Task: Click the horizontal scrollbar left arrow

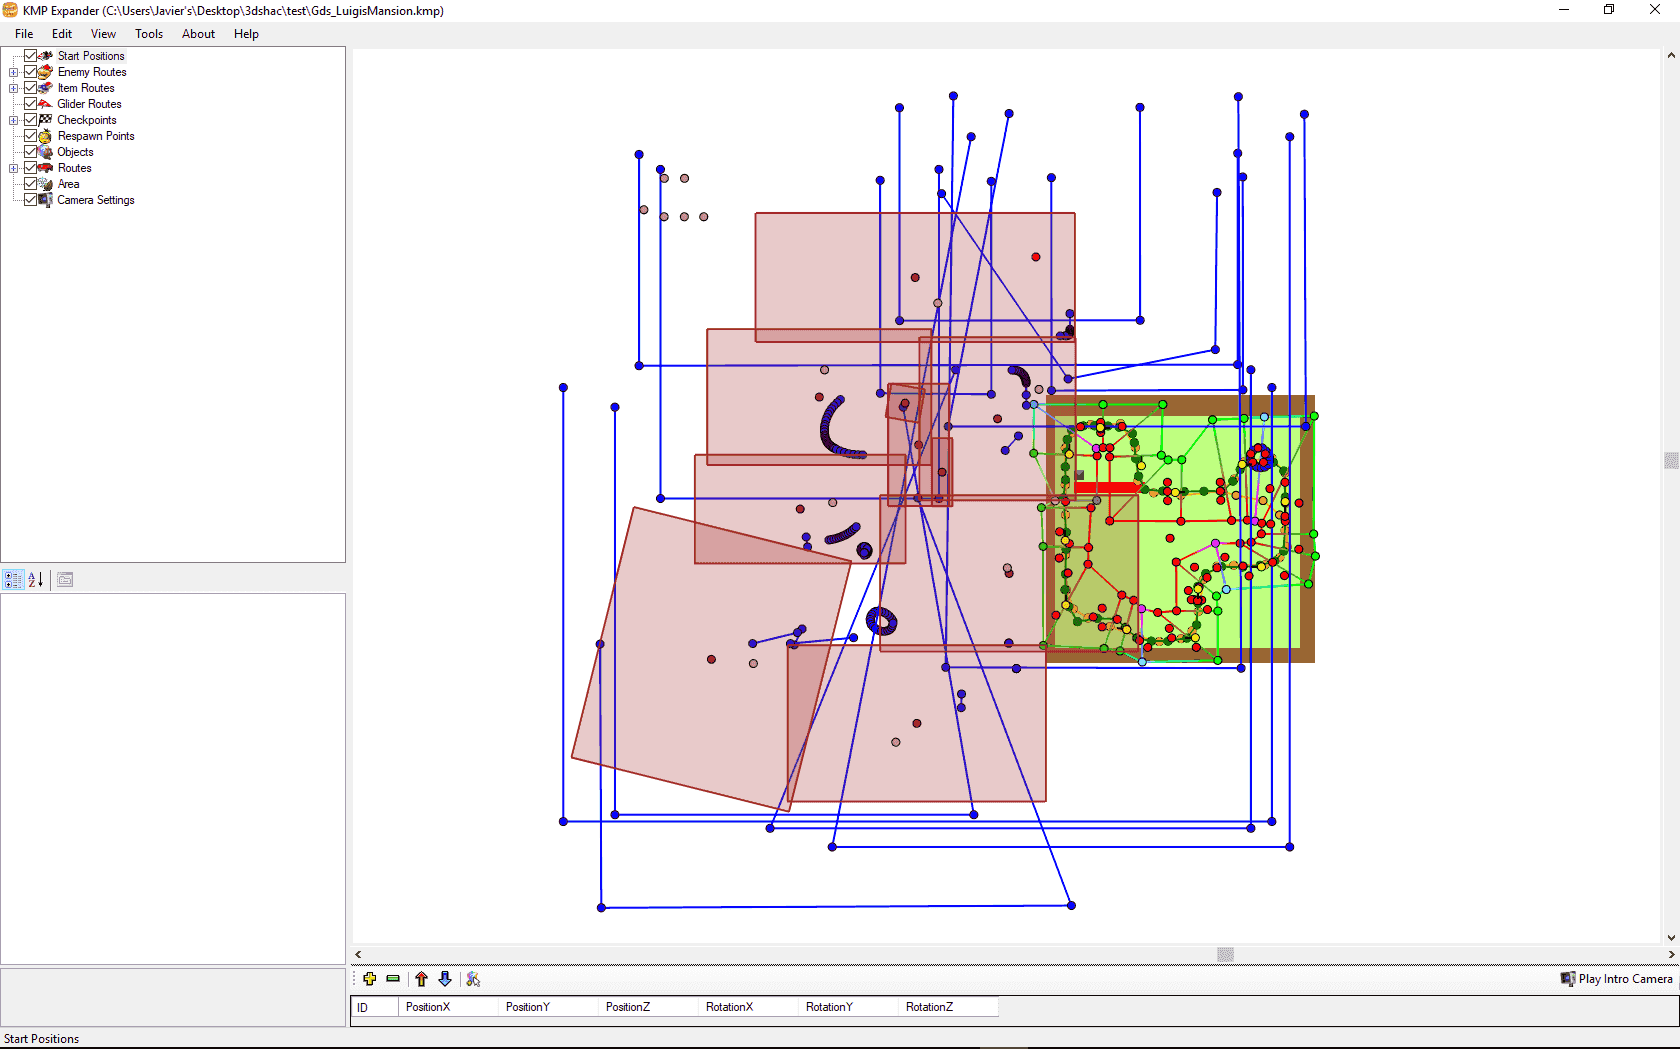Action: click(359, 954)
